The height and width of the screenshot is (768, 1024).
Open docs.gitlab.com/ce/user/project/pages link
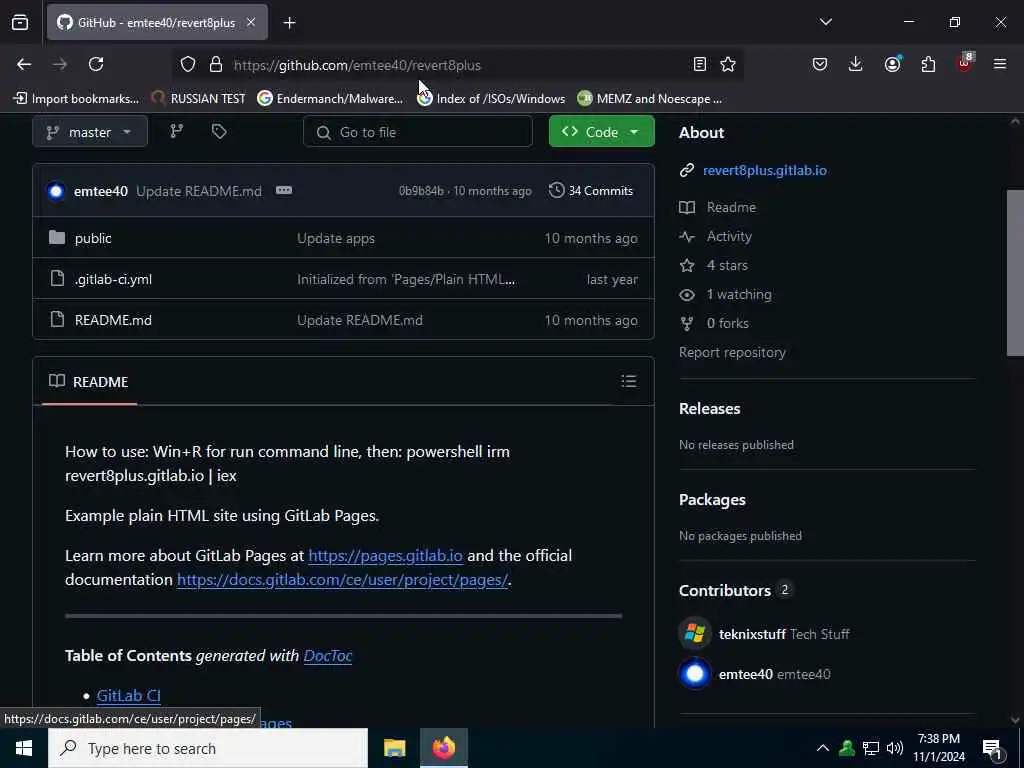[342, 580]
